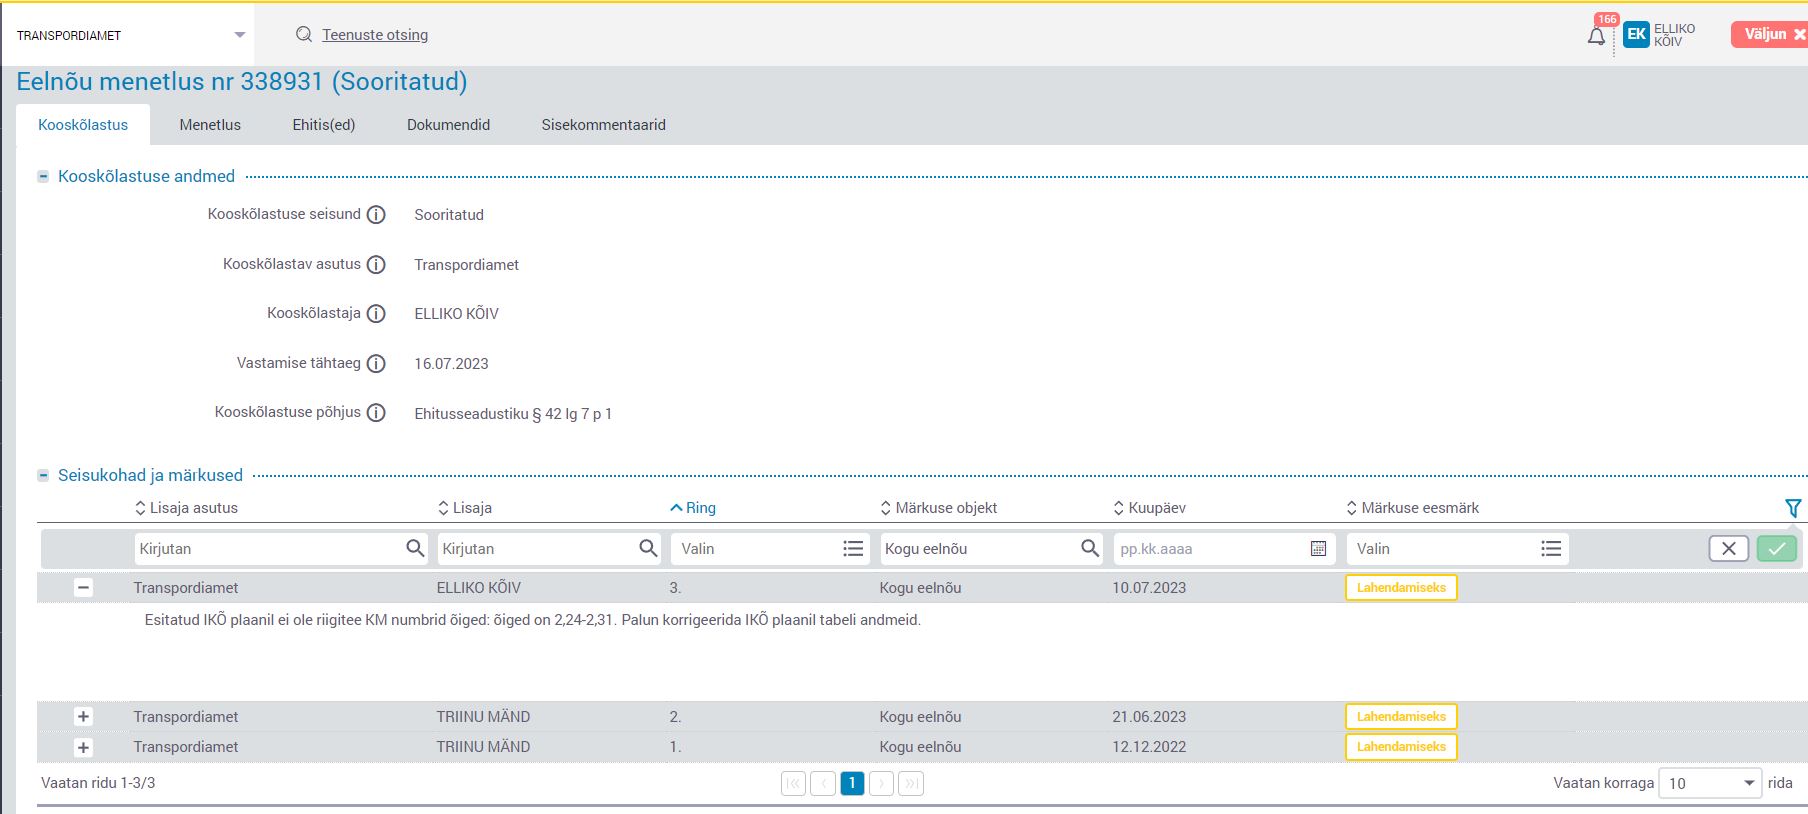Click search icon in Märkuse objekt filter

pyautogui.click(x=1089, y=549)
